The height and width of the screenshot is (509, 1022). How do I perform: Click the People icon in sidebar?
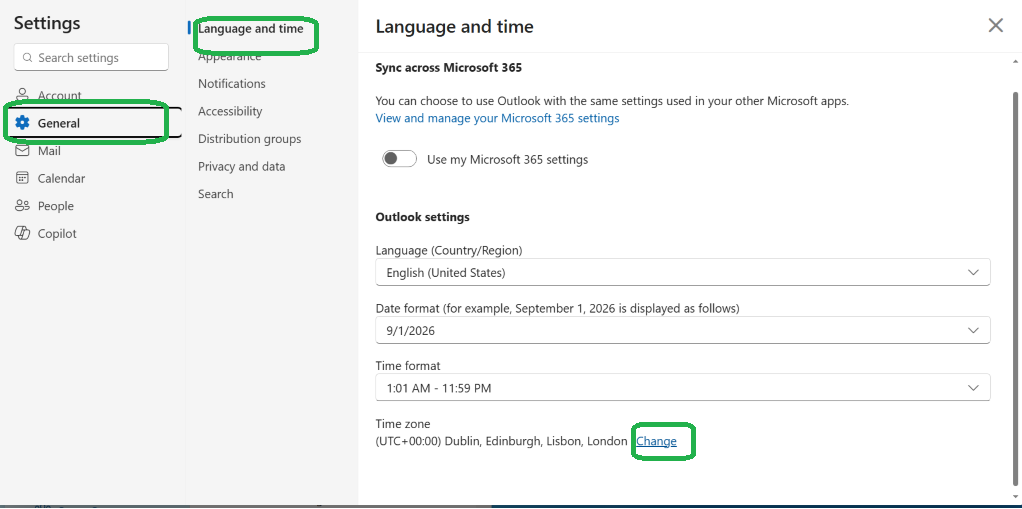[x=22, y=206]
